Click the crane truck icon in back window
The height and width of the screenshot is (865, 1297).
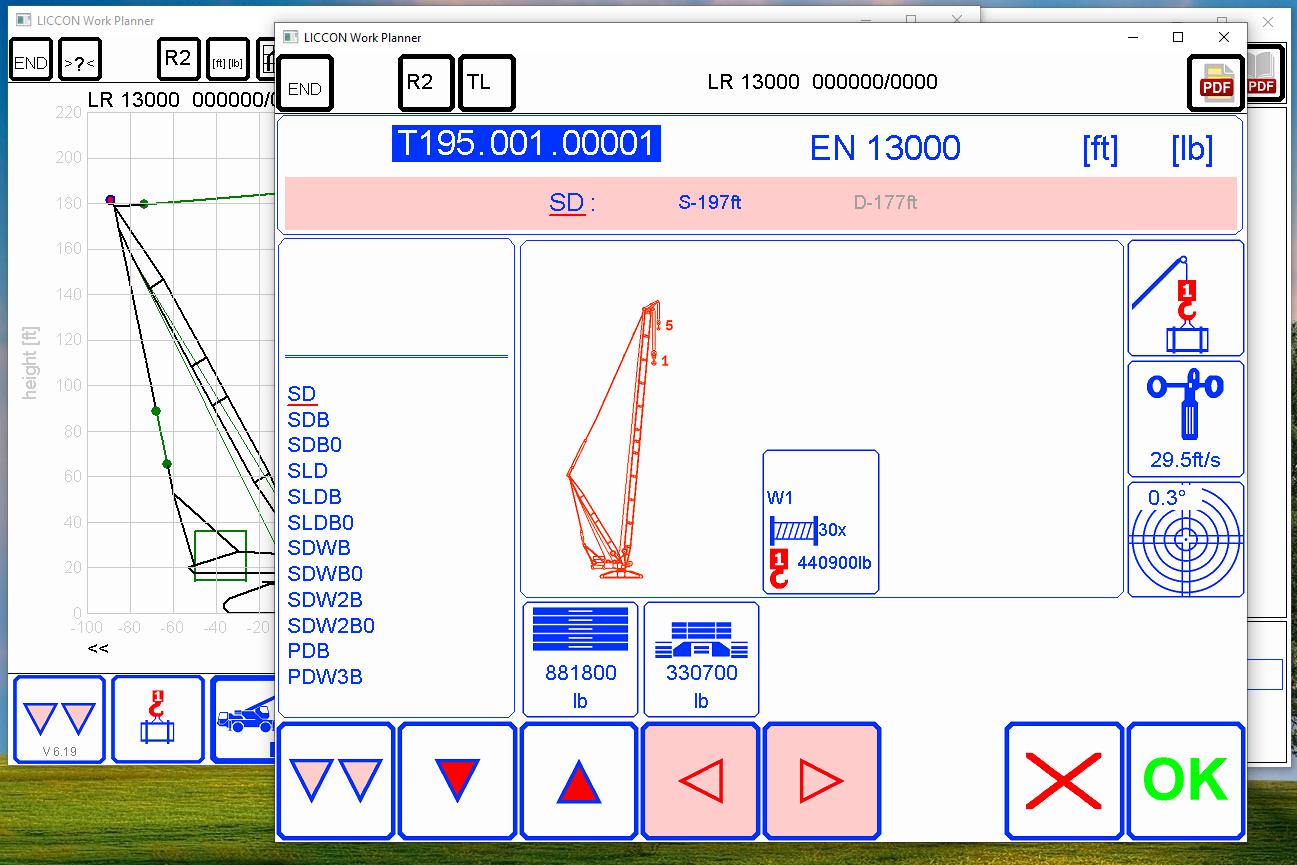(243, 720)
